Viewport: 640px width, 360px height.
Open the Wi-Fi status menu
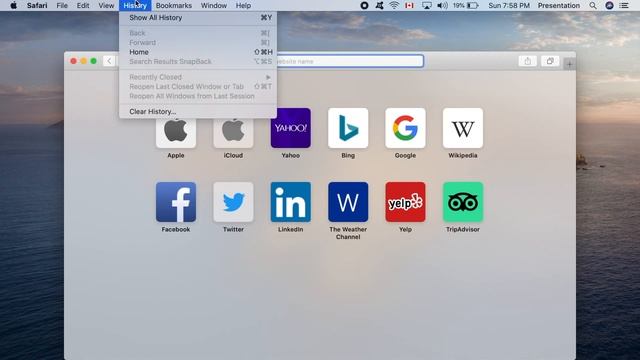point(394,6)
